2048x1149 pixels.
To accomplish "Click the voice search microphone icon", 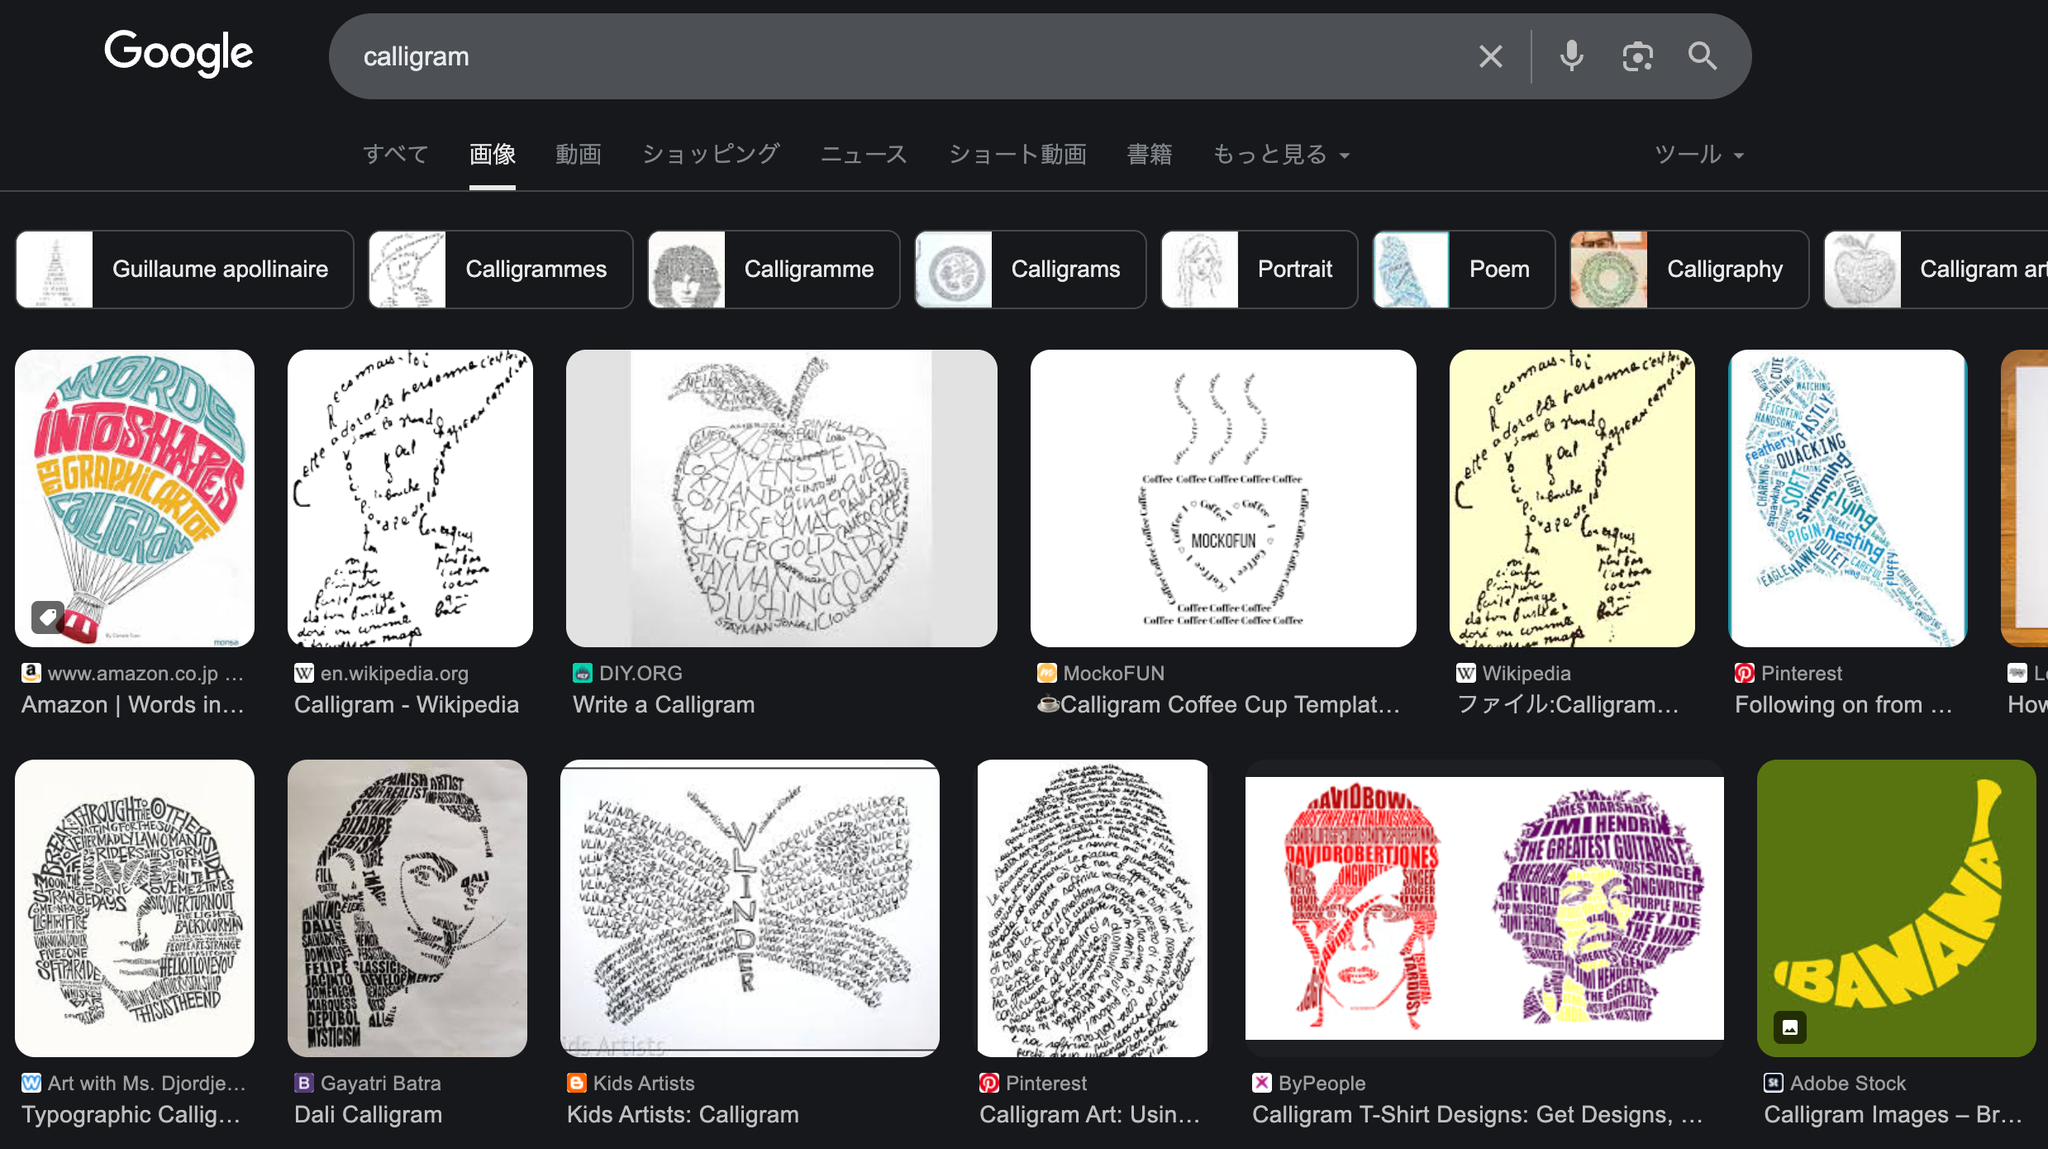I will point(1571,56).
